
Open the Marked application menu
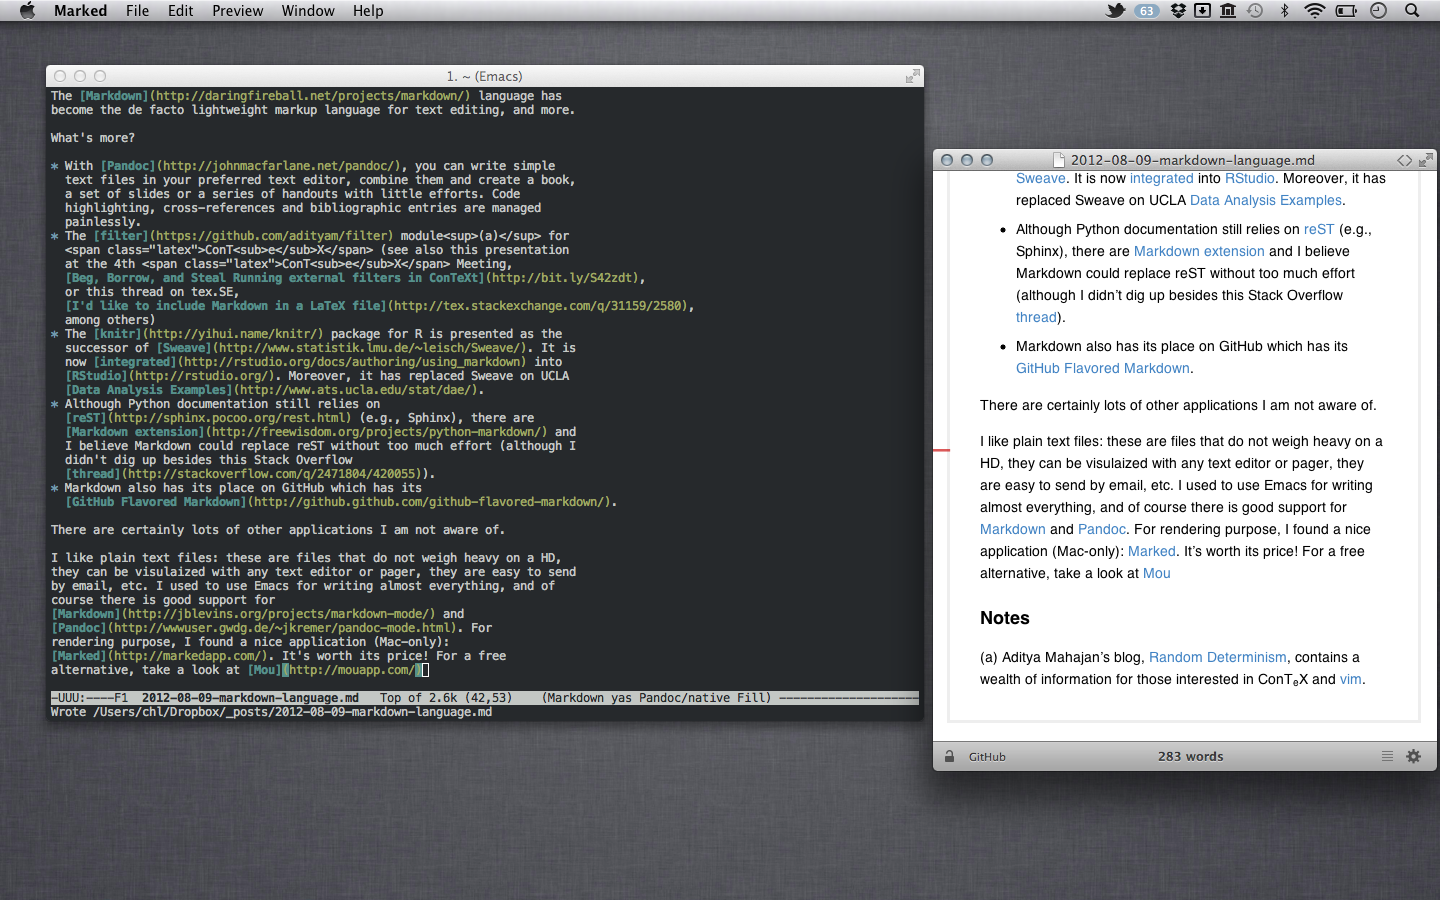click(80, 11)
